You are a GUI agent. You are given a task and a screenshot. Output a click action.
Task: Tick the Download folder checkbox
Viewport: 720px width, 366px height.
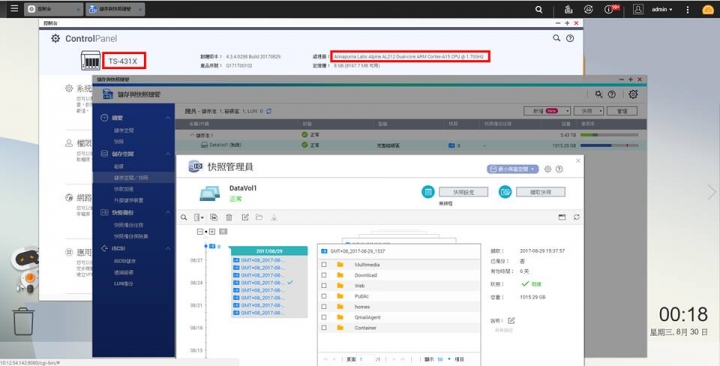324,275
